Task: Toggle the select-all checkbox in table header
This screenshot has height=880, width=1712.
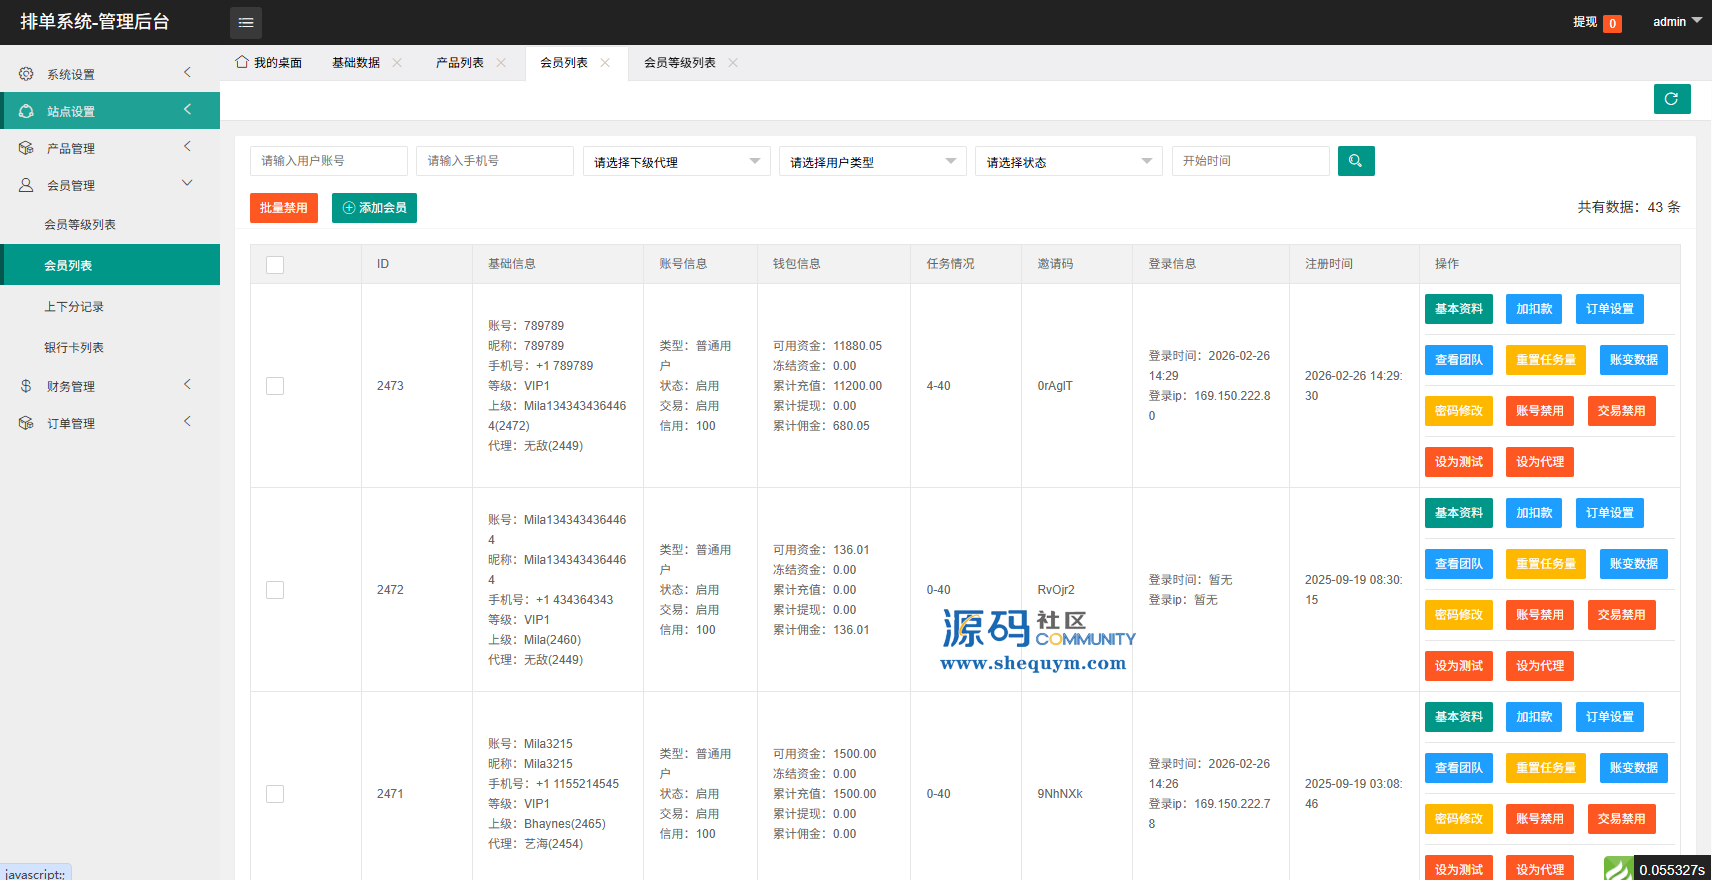Action: [275, 264]
